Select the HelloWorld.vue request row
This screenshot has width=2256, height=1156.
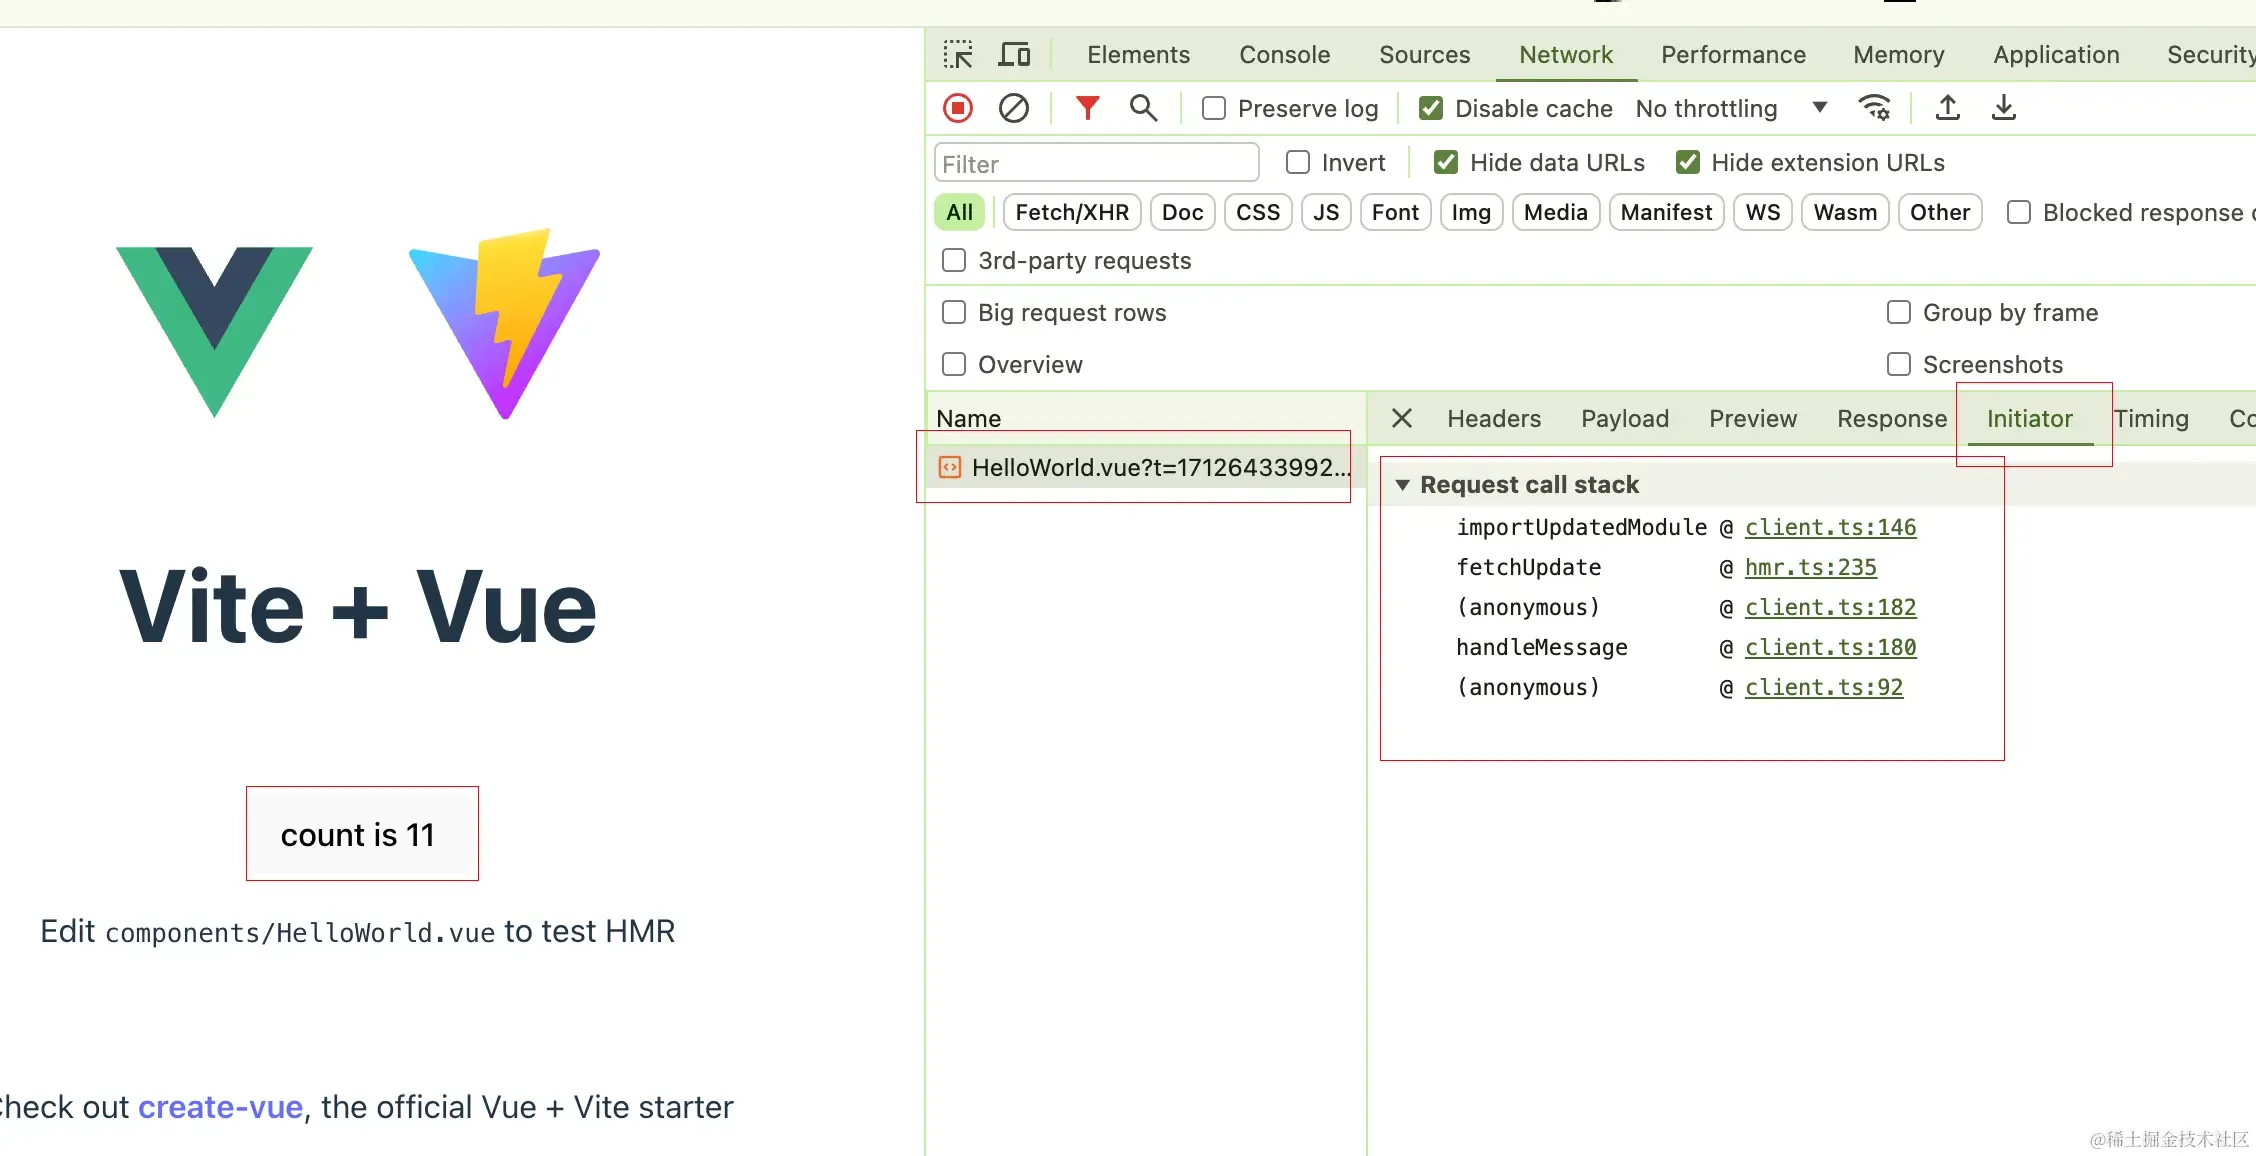[x=1145, y=467]
